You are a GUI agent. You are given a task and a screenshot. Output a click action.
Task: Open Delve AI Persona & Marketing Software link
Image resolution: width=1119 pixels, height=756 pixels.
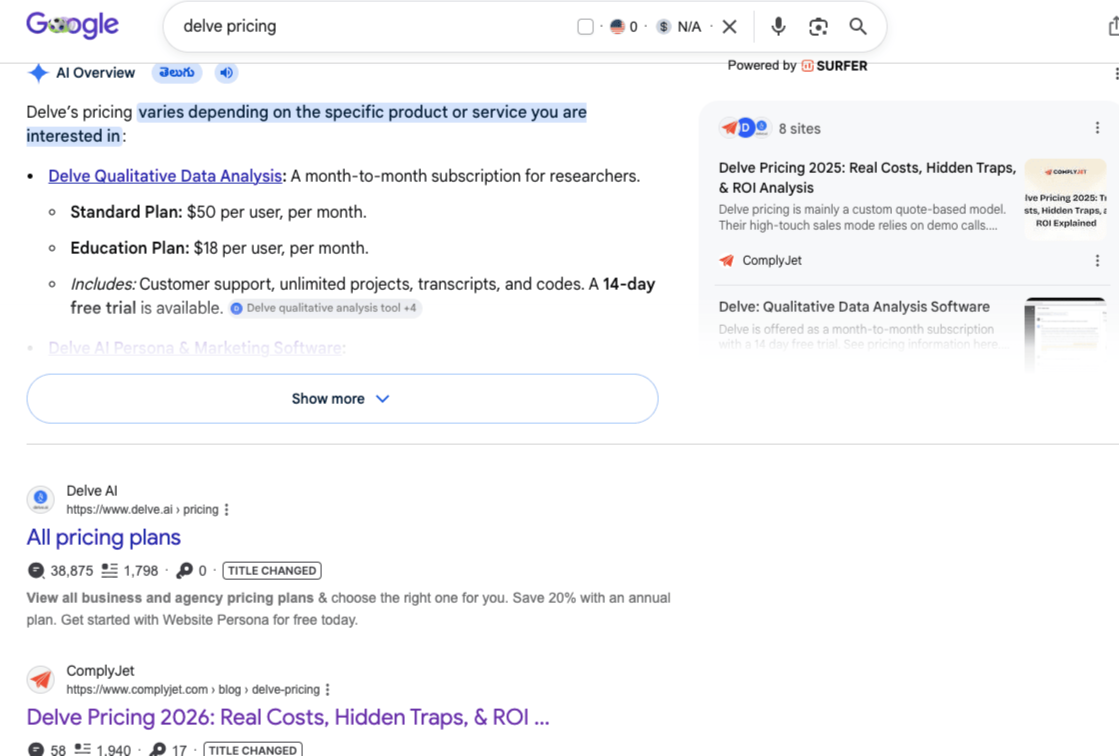(x=197, y=348)
